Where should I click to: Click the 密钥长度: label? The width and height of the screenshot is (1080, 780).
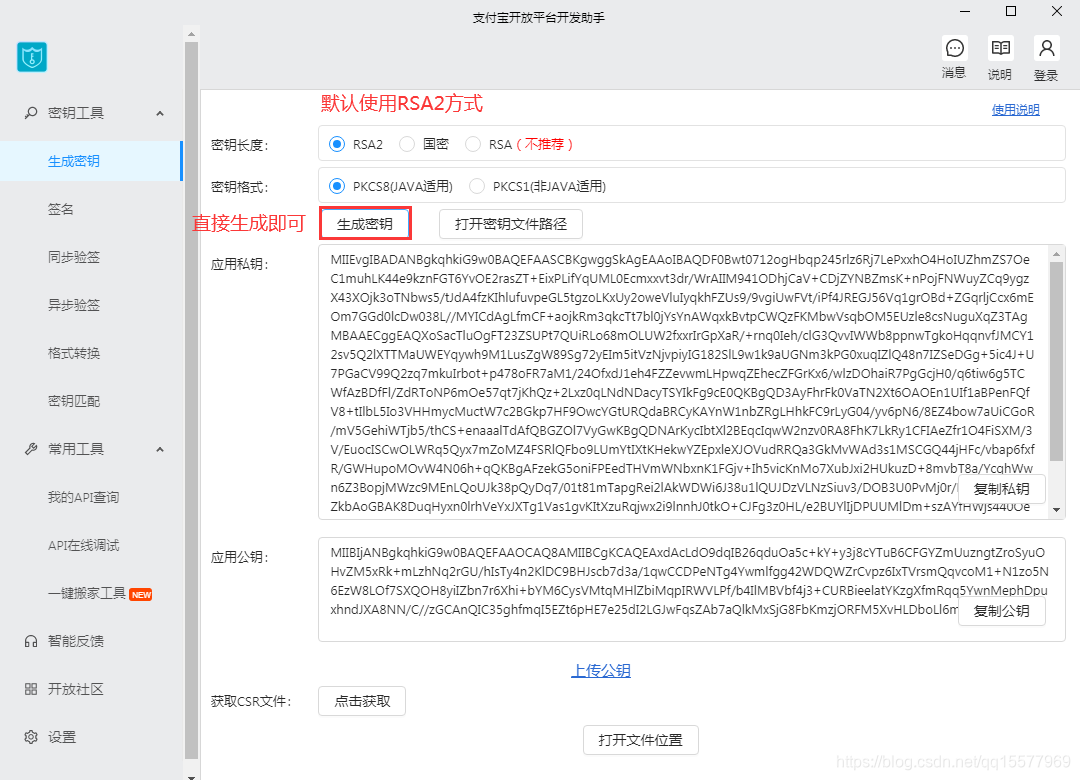click(239, 145)
